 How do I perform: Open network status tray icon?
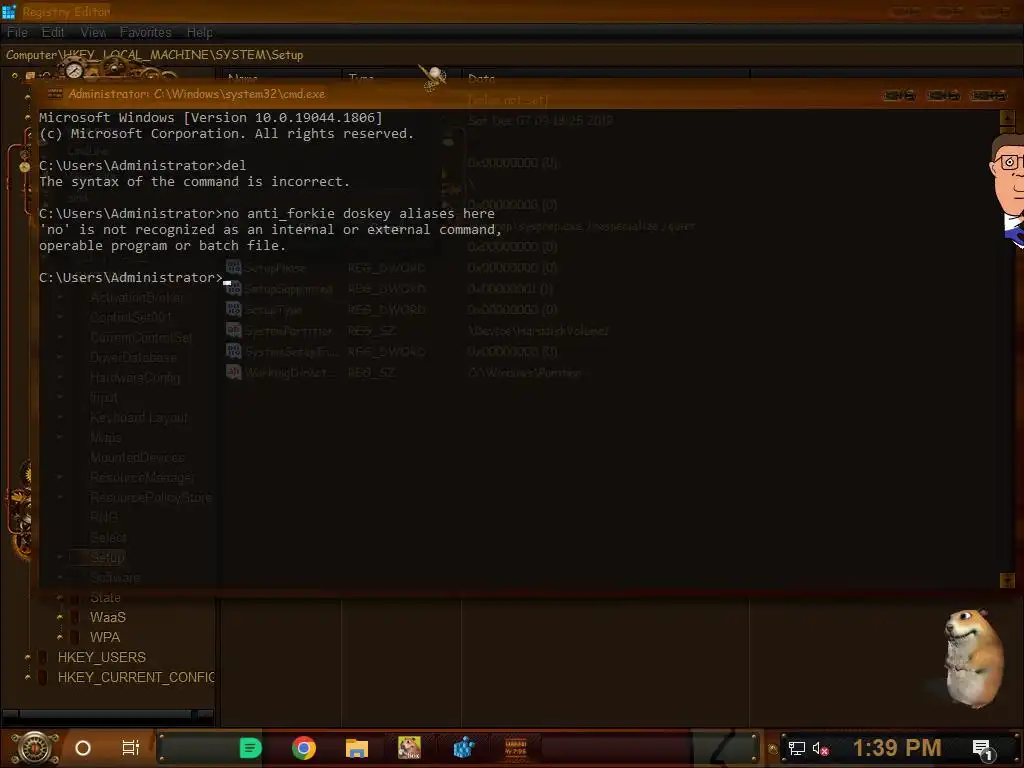(x=796, y=749)
